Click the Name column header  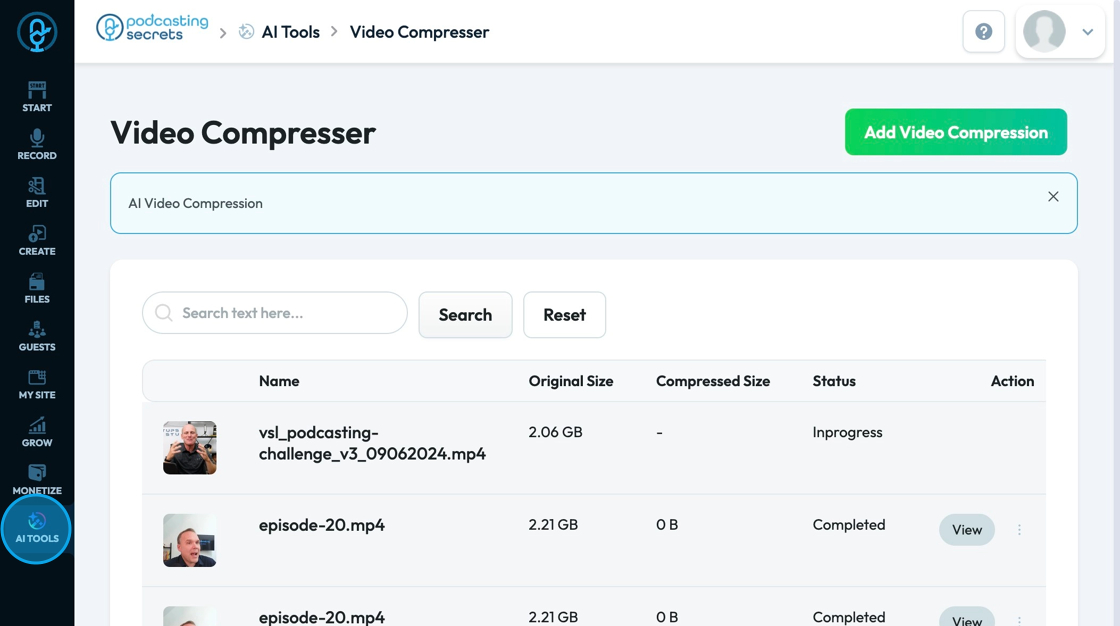tap(279, 381)
